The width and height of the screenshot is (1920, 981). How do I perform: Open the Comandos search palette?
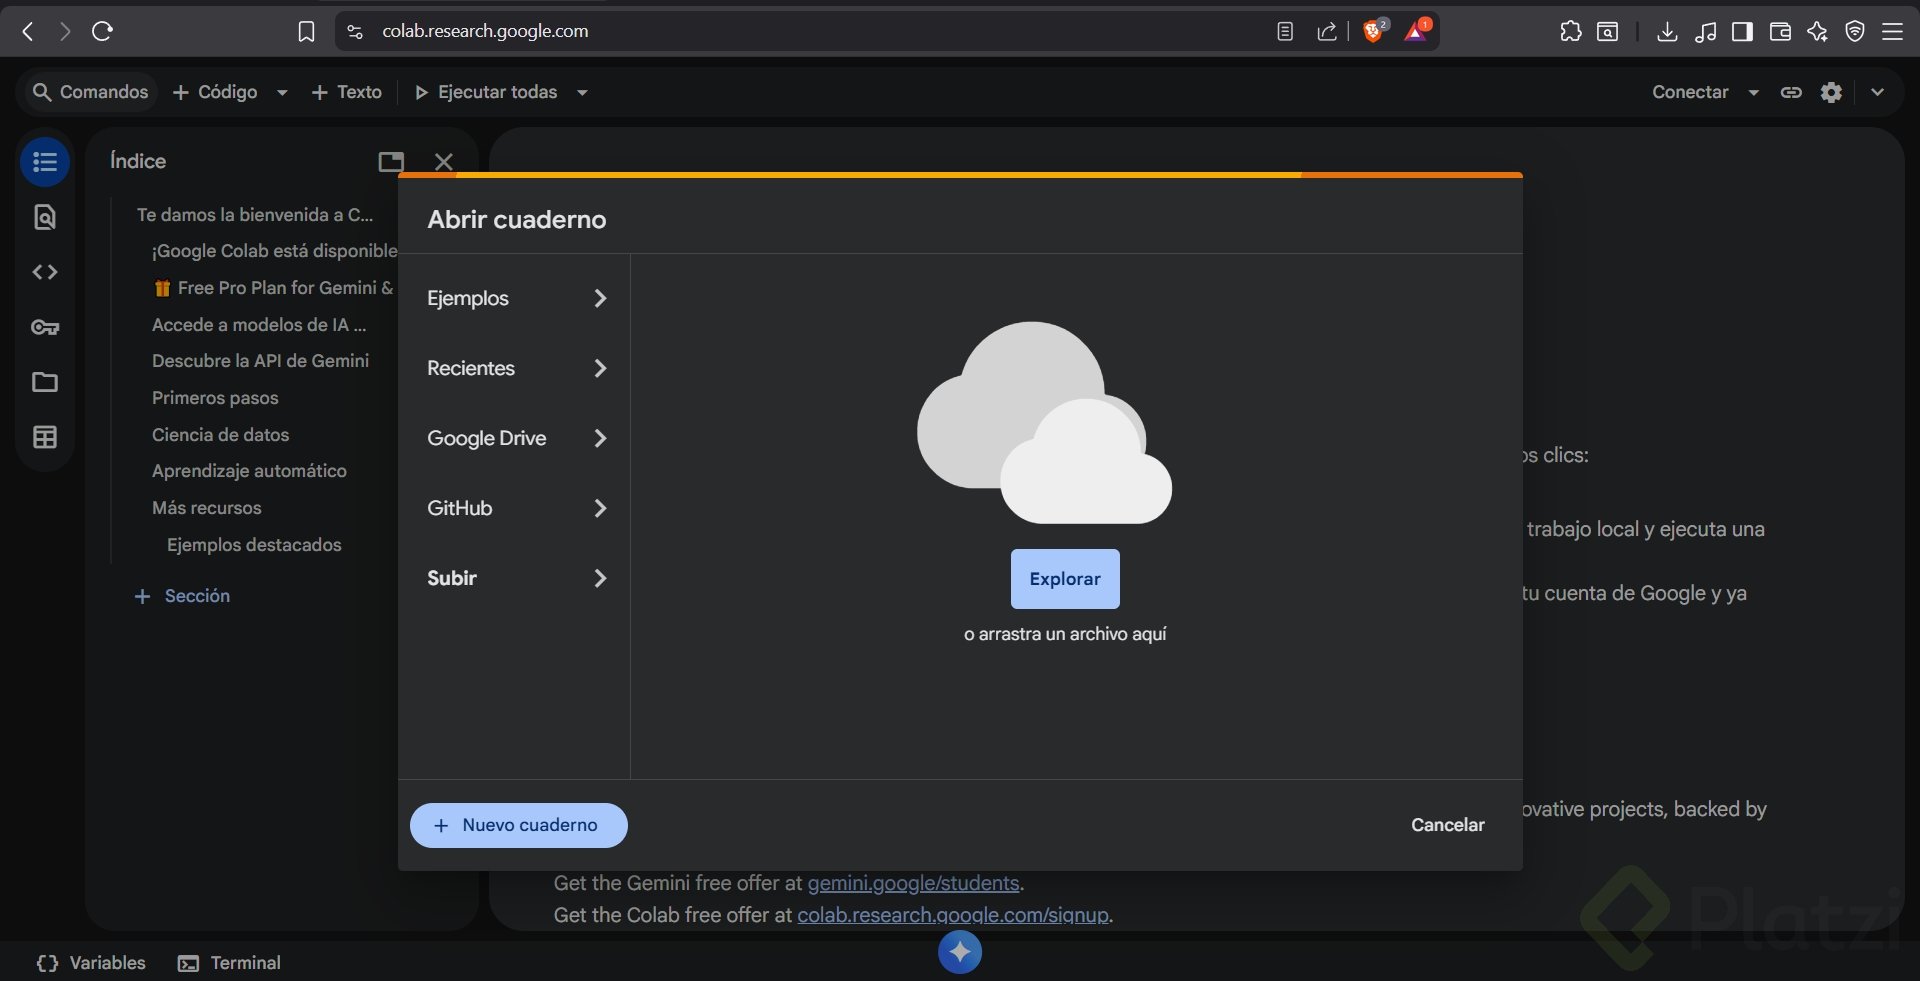(90, 92)
